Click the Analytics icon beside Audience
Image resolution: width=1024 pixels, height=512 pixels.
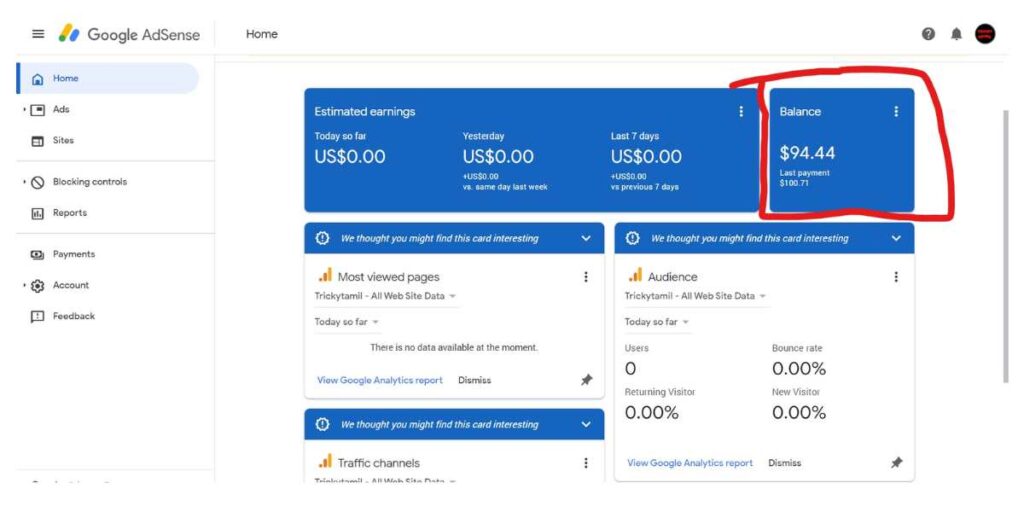pos(635,276)
